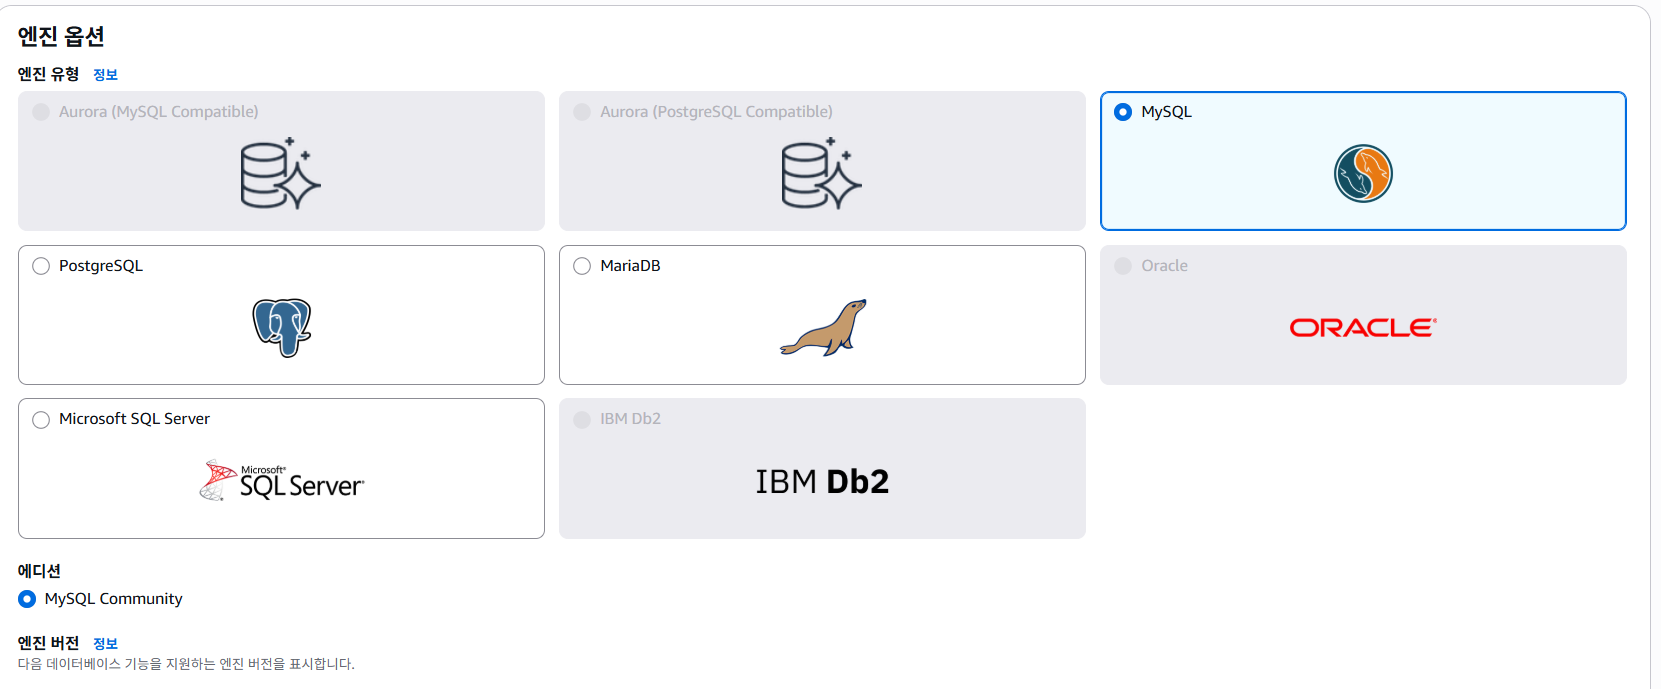Click the 에디션 heading
This screenshot has height=689, width=1661.
(x=39, y=571)
